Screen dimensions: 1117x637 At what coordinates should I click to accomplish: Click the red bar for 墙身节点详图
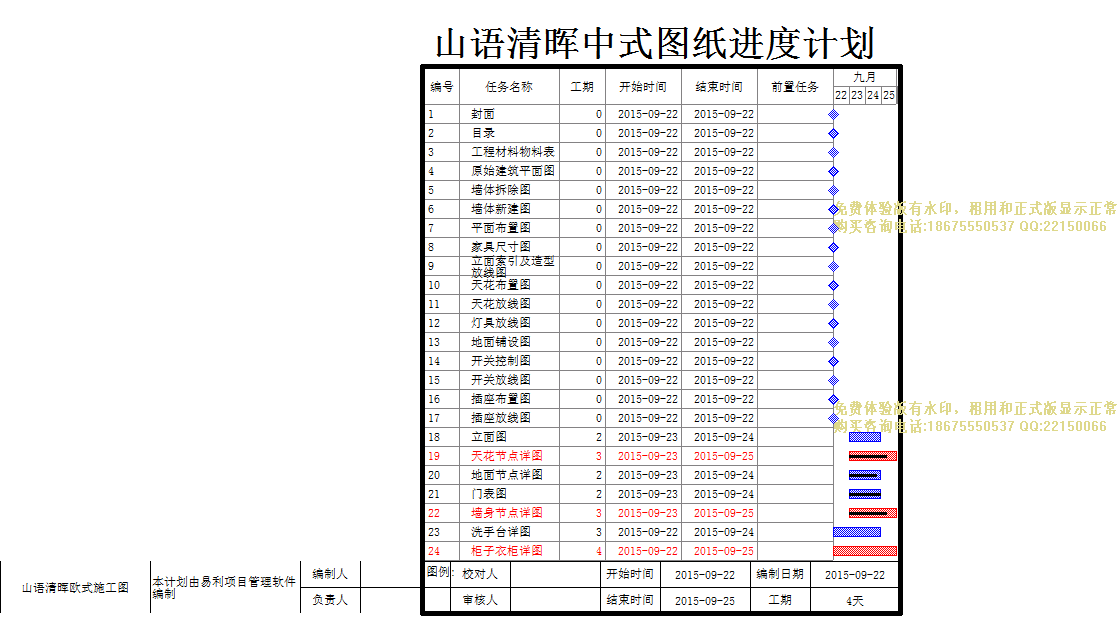click(873, 513)
